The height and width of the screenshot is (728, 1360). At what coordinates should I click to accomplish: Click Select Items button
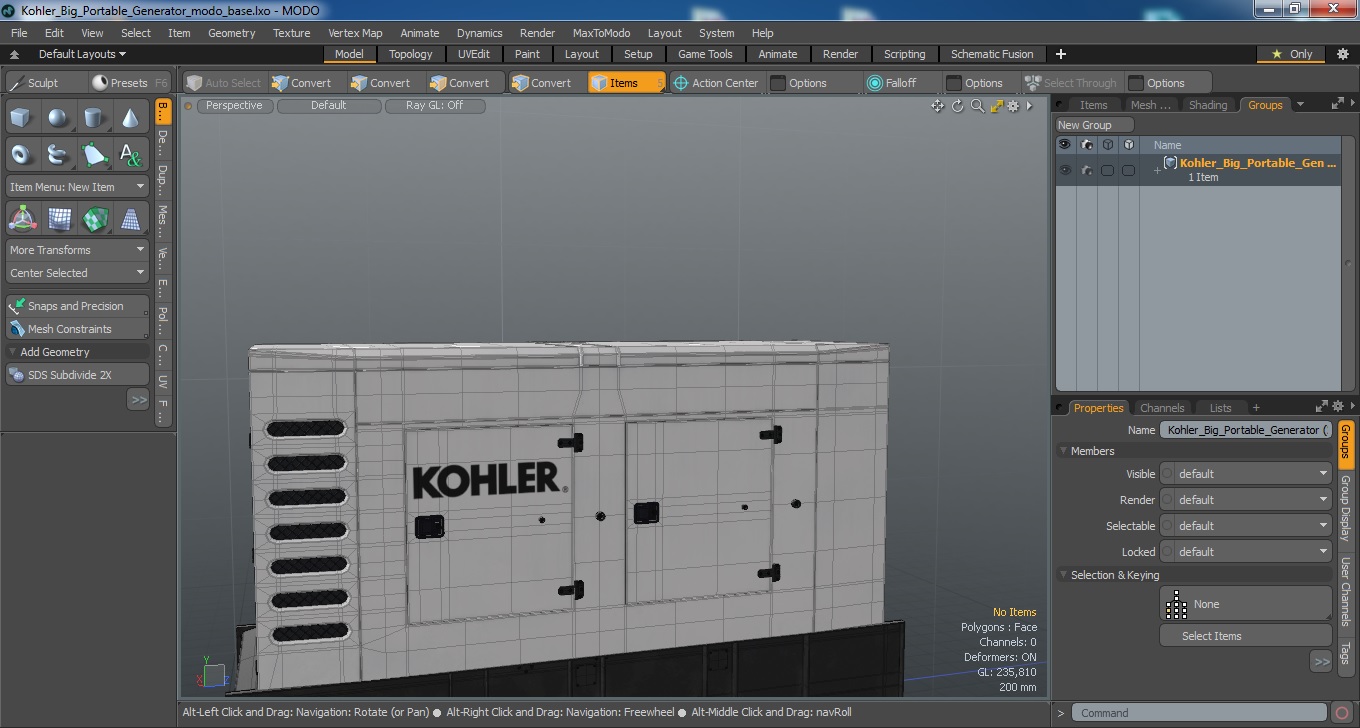[x=1245, y=636]
